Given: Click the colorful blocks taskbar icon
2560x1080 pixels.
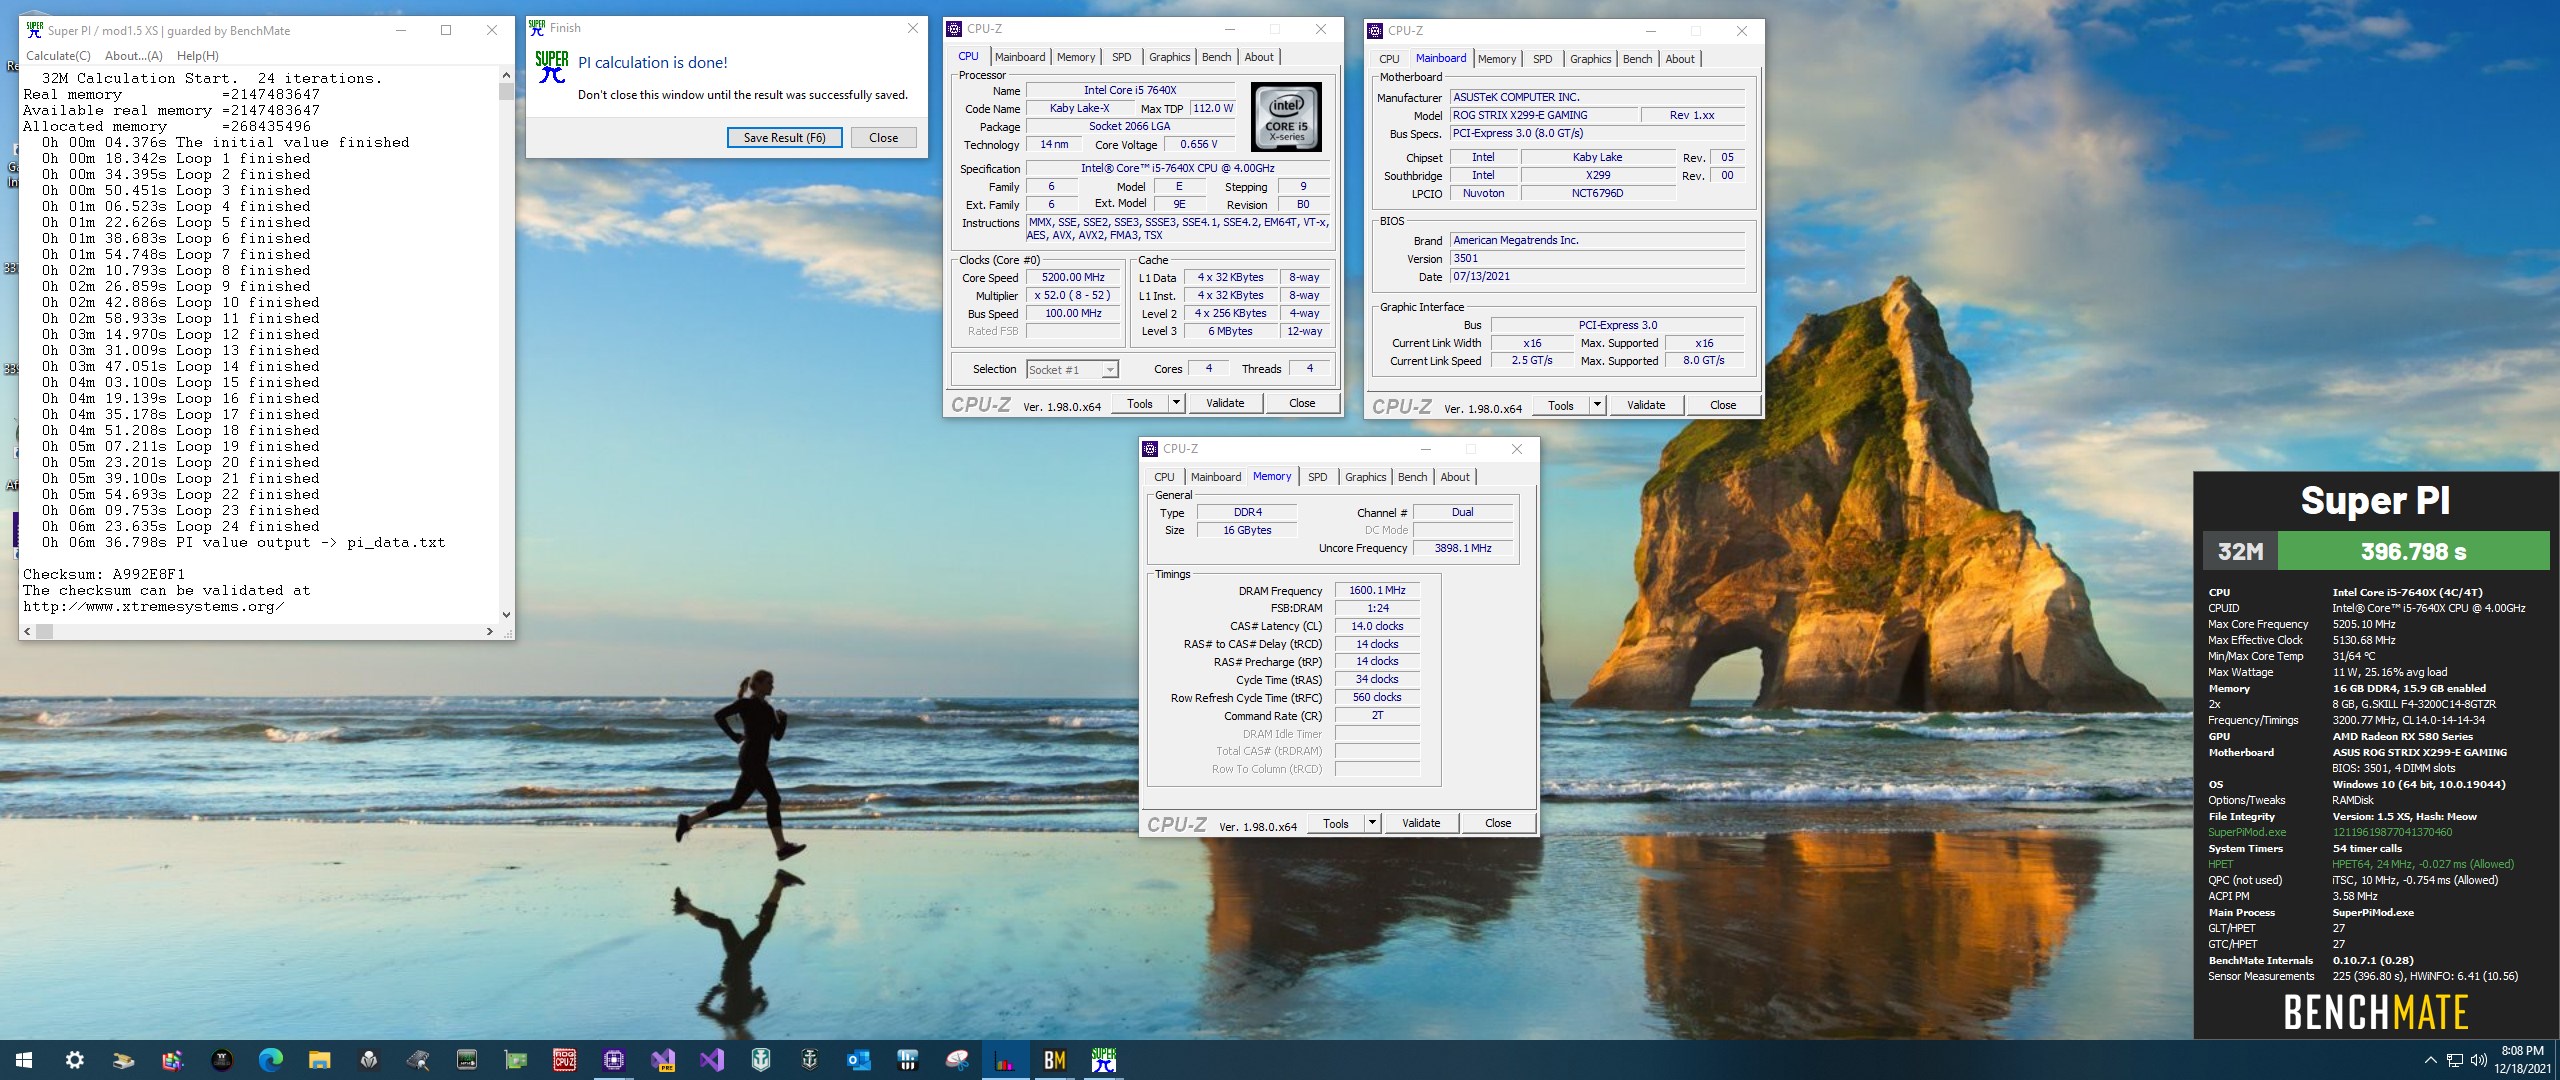Looking at the screenshot, I should point(172,1060).
